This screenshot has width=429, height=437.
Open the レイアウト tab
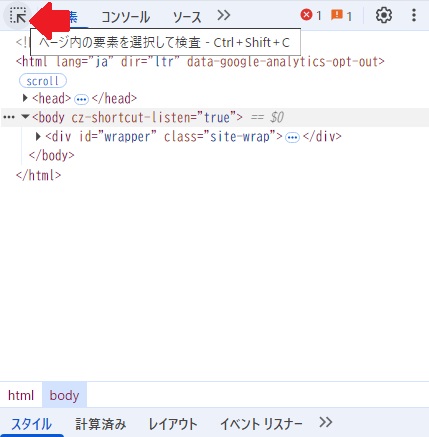173,424
